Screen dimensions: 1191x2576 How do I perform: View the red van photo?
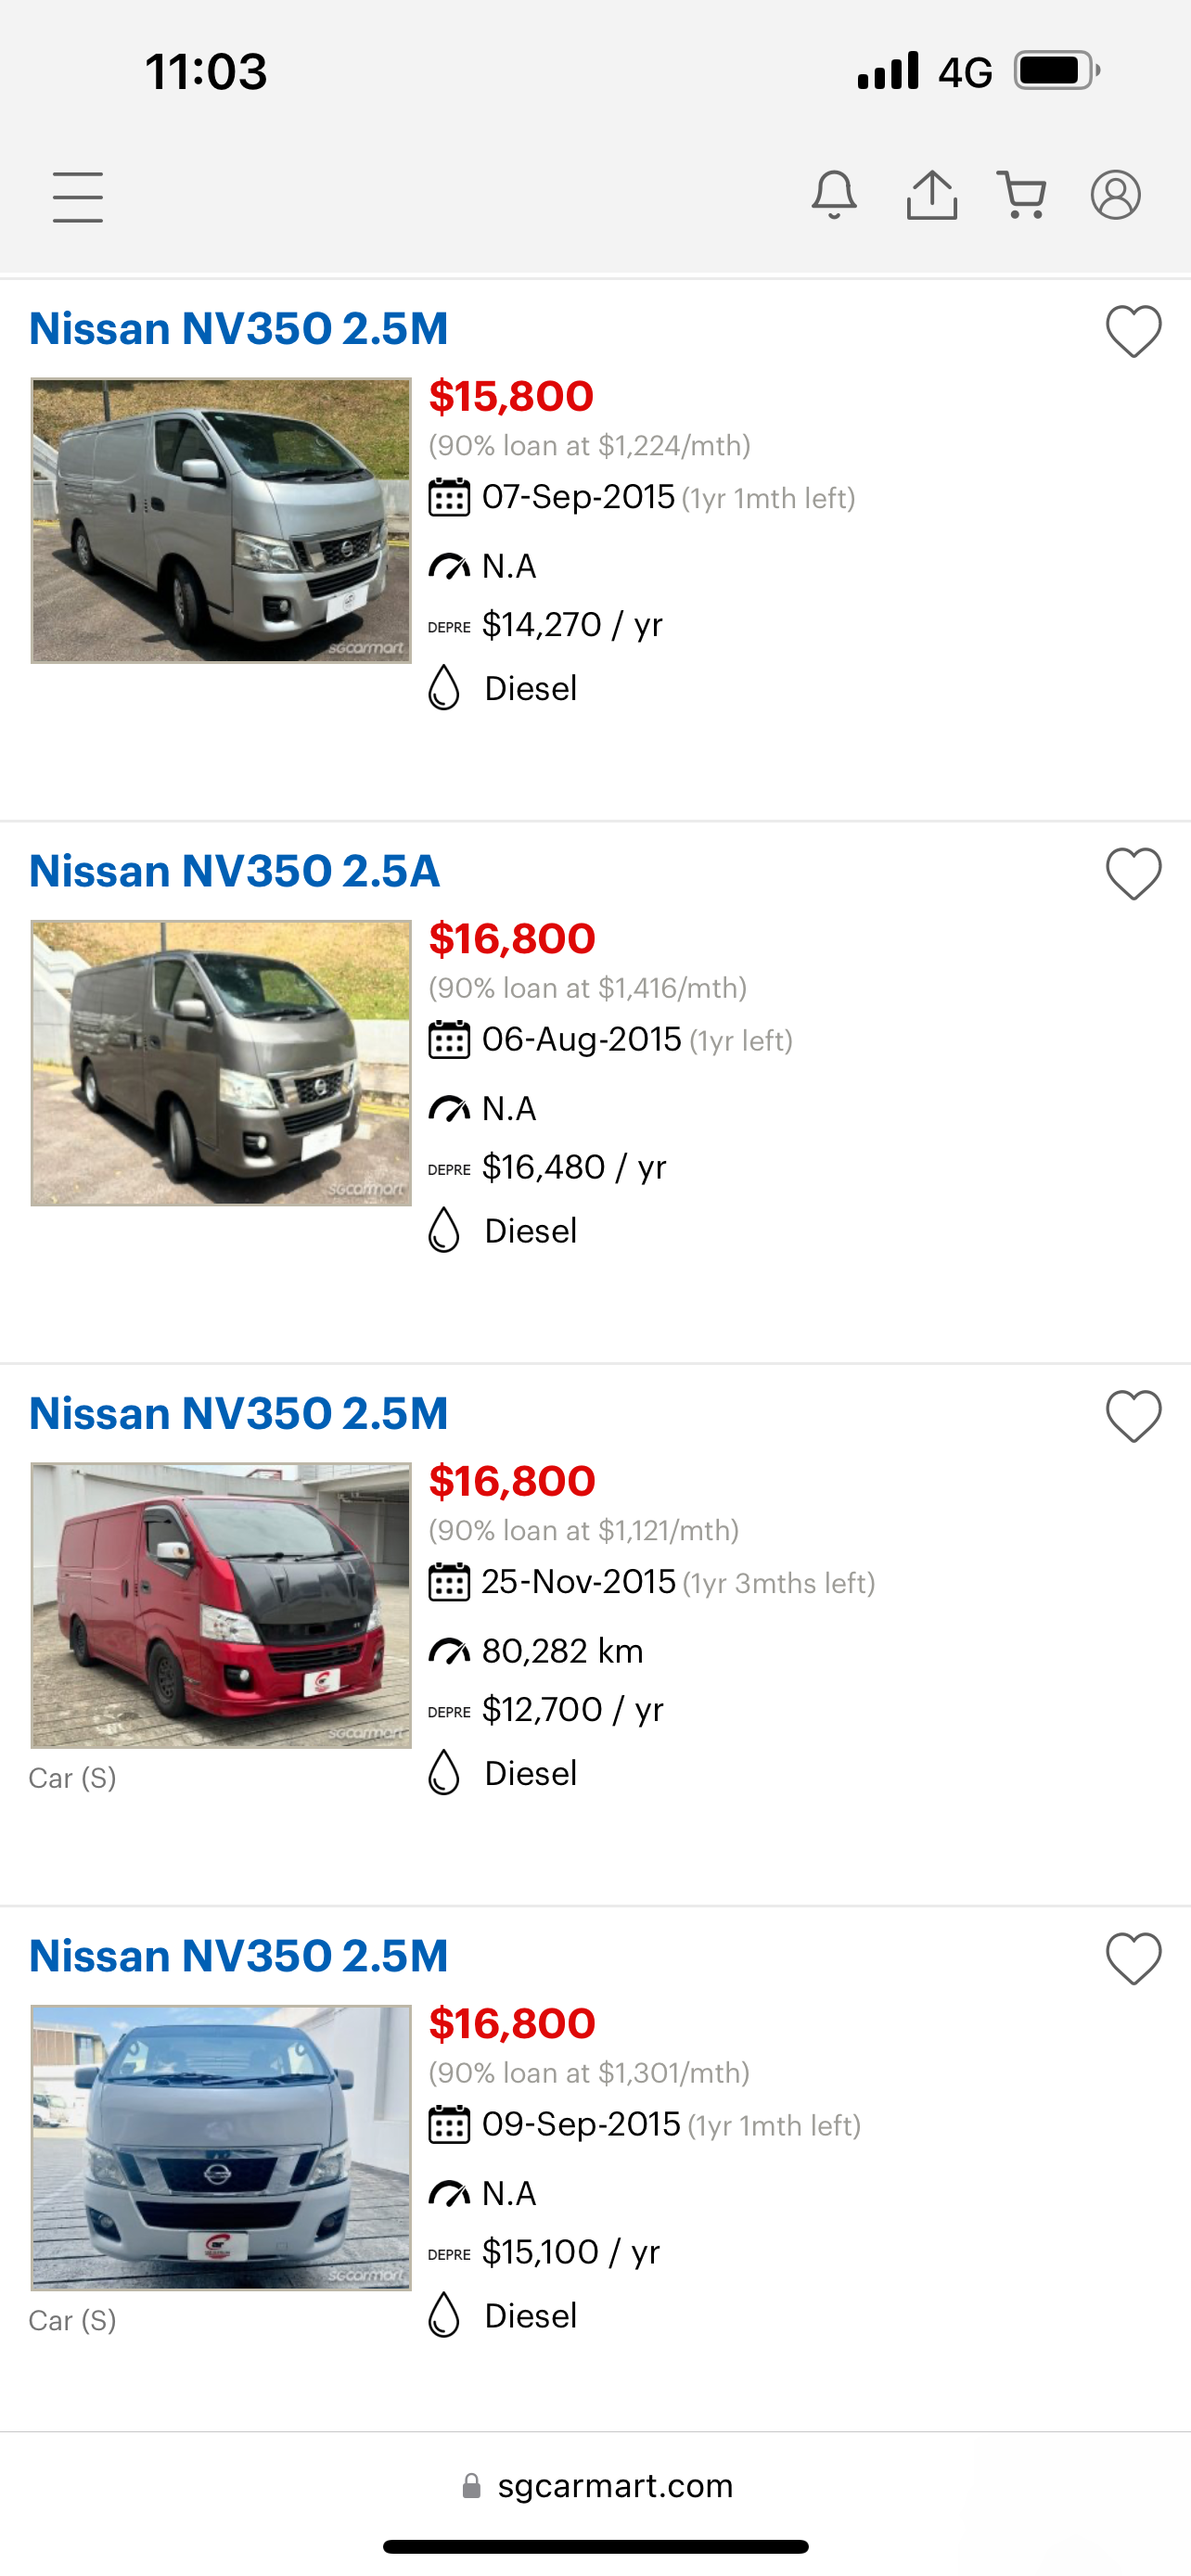[x=221, y=1605]
